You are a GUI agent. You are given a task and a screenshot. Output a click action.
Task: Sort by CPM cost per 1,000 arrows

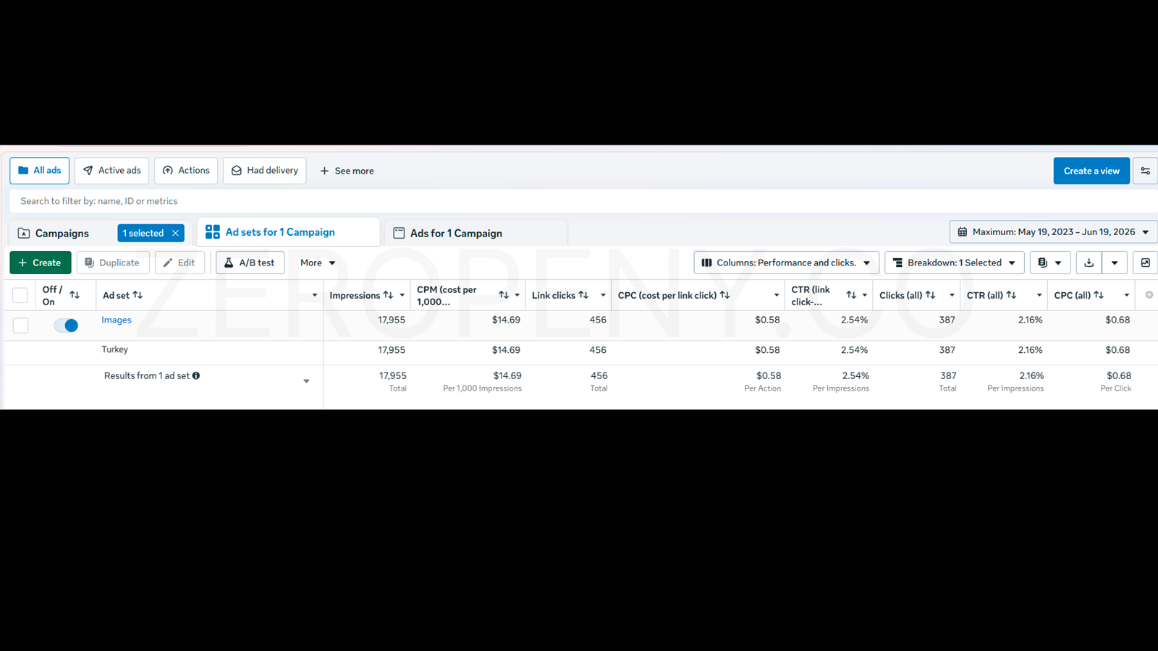tap(504, 296)
